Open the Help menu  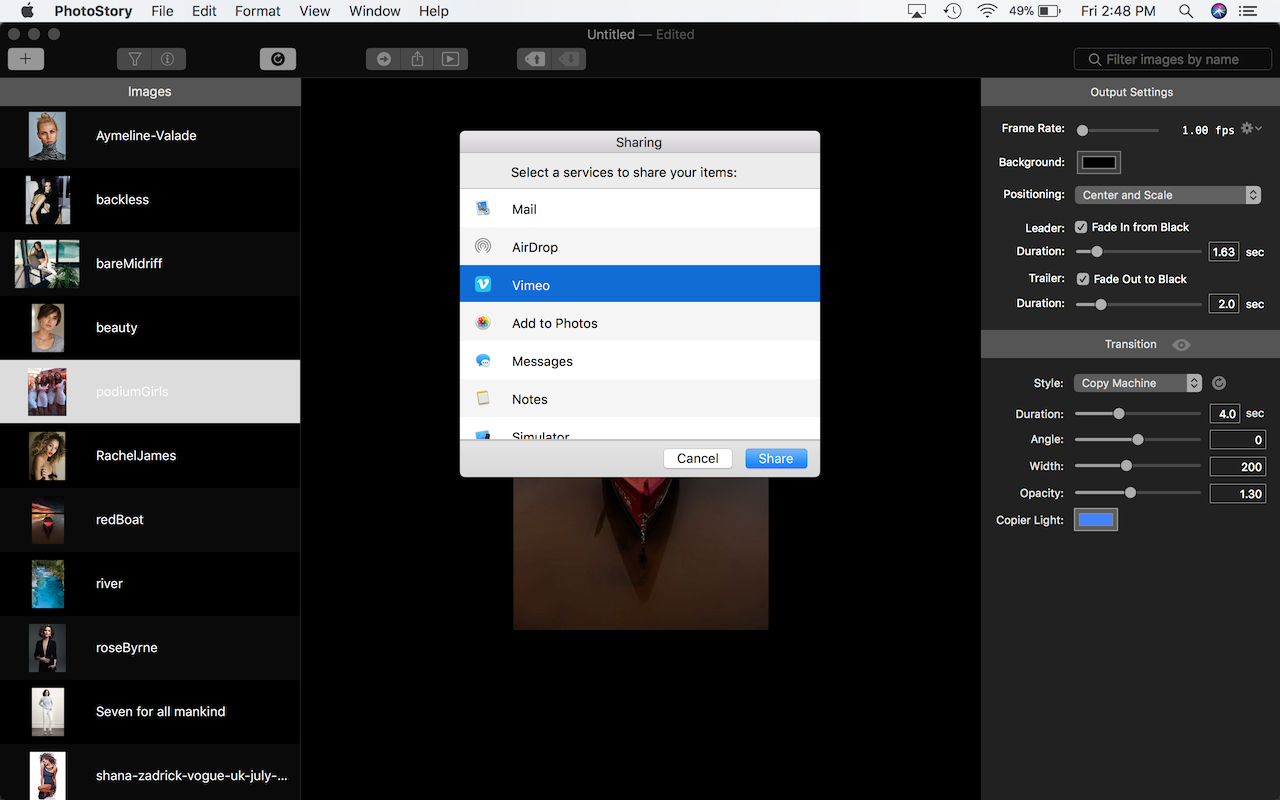pyautogui.click(x=434, y=11)
